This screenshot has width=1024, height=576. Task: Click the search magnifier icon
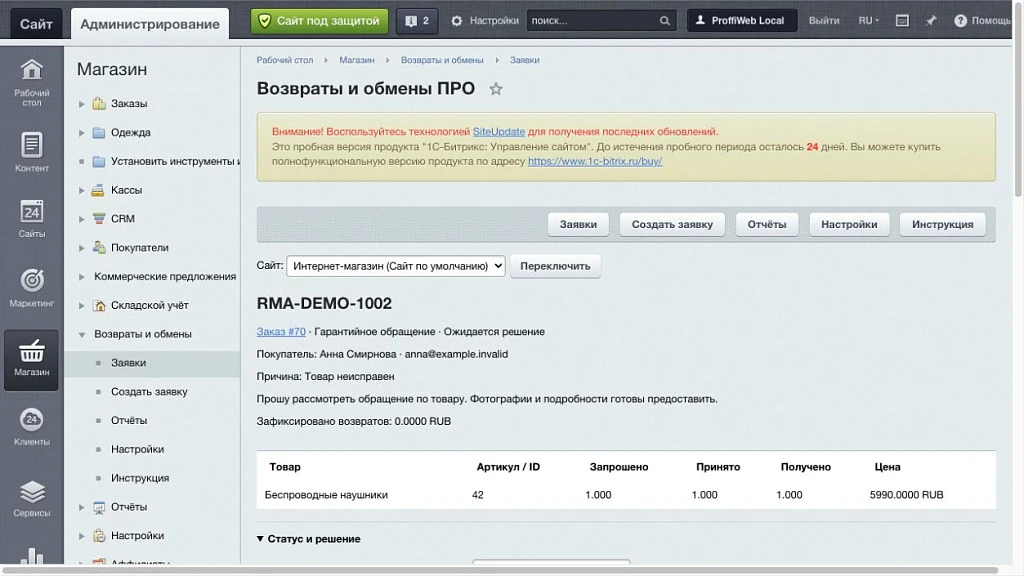coord(664,21)
